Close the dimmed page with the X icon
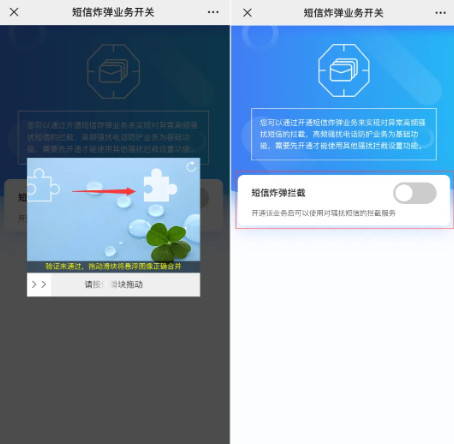Image resolution: width=454 pixels, height=444 pixels. tap(14, 12)
